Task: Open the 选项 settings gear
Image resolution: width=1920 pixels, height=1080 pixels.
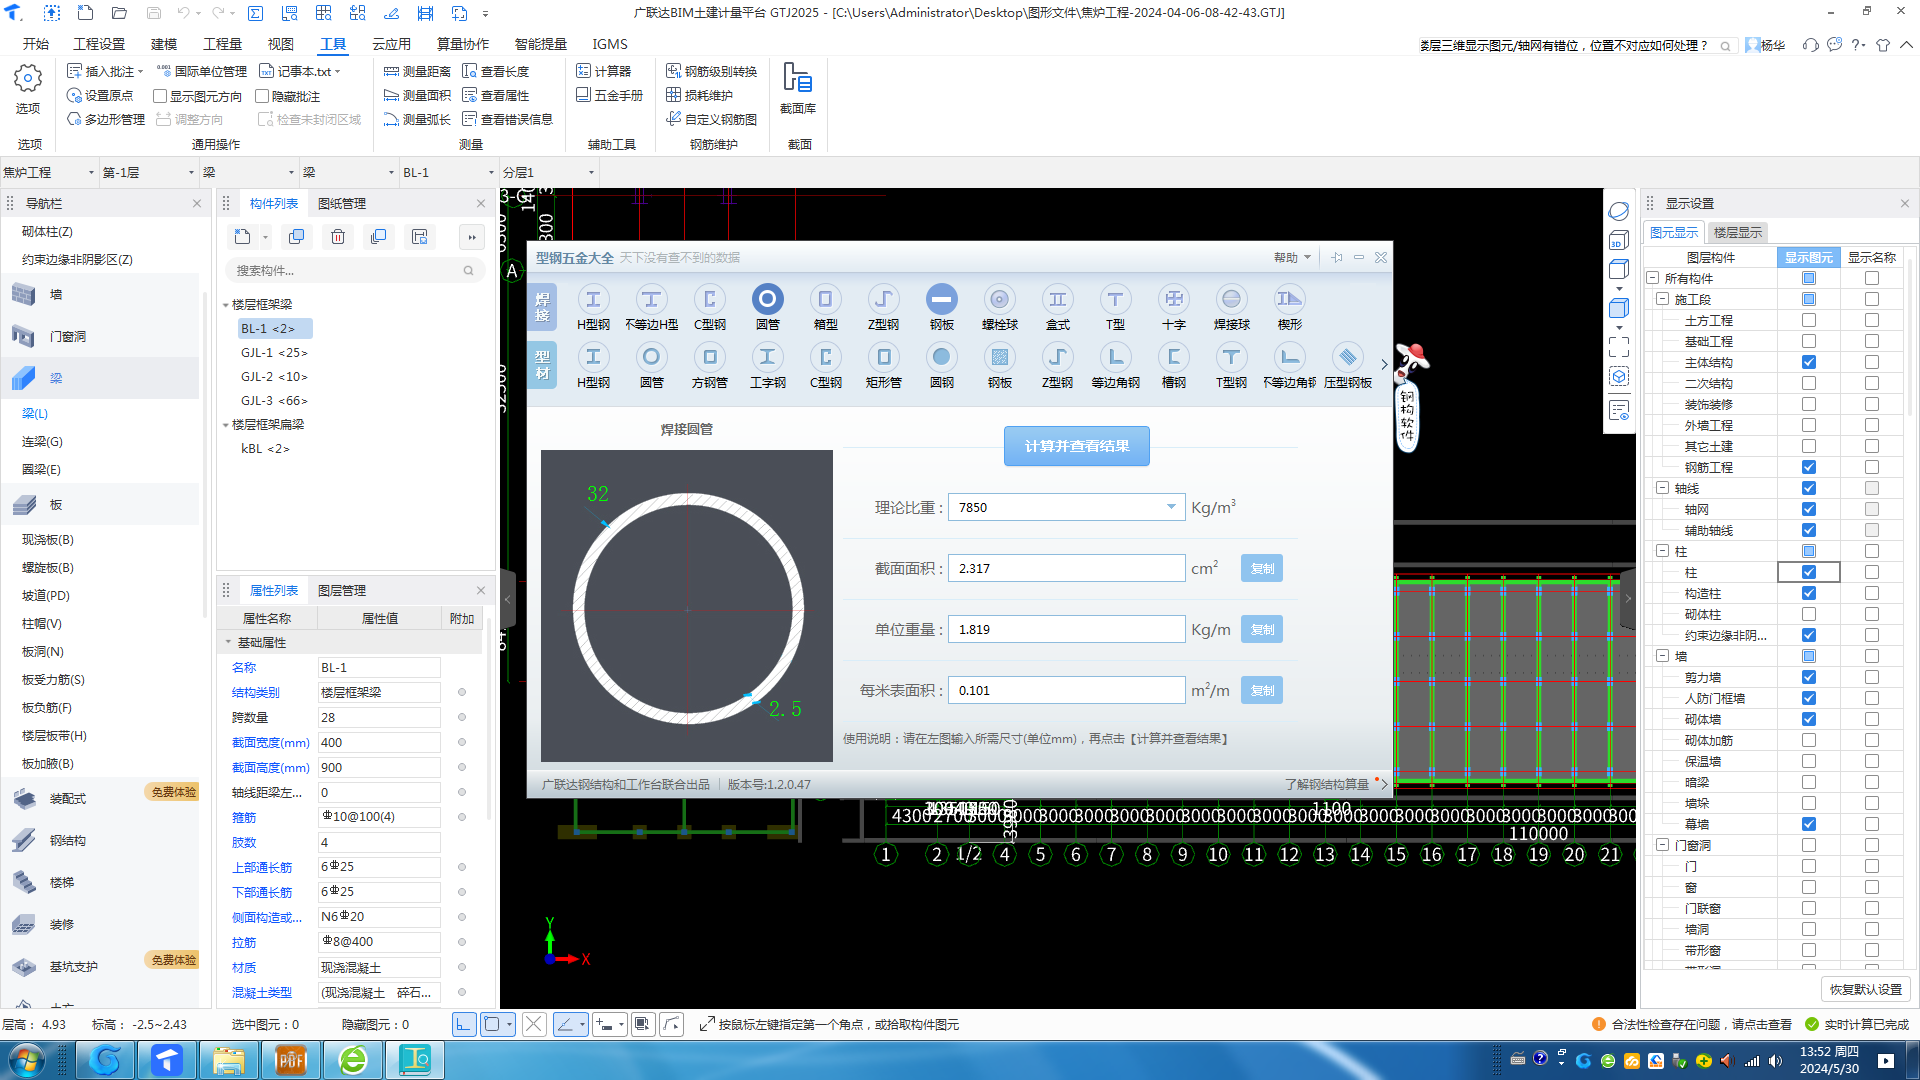Action: [x=27, y=88]
